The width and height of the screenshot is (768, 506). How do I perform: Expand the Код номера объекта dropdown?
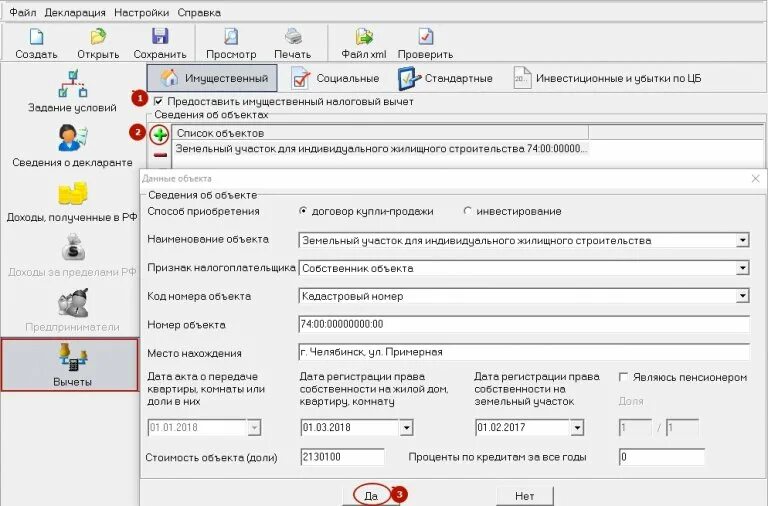(743, 296)
